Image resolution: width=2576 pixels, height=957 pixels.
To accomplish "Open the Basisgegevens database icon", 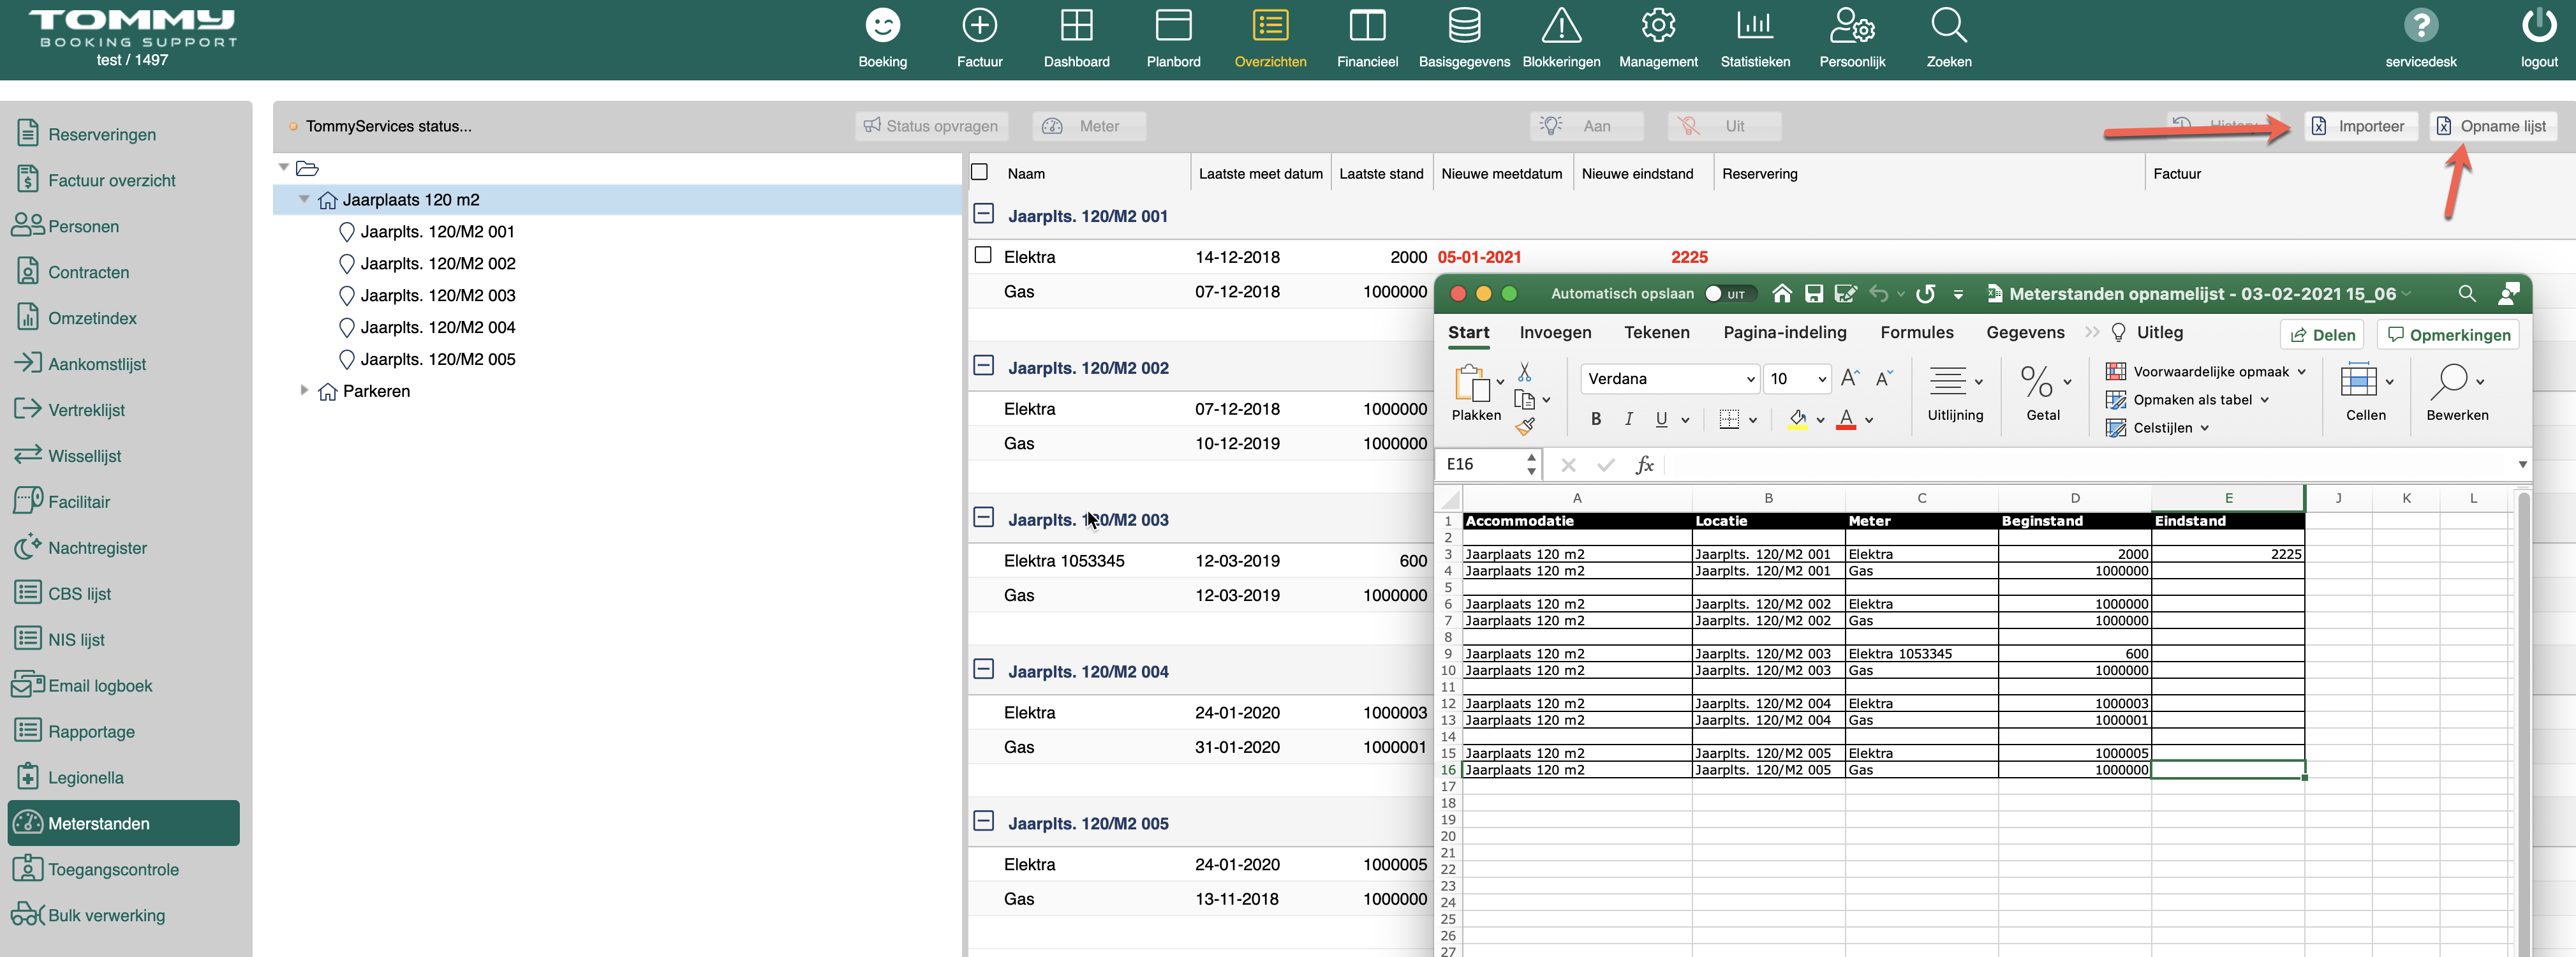I will 1464,26.
